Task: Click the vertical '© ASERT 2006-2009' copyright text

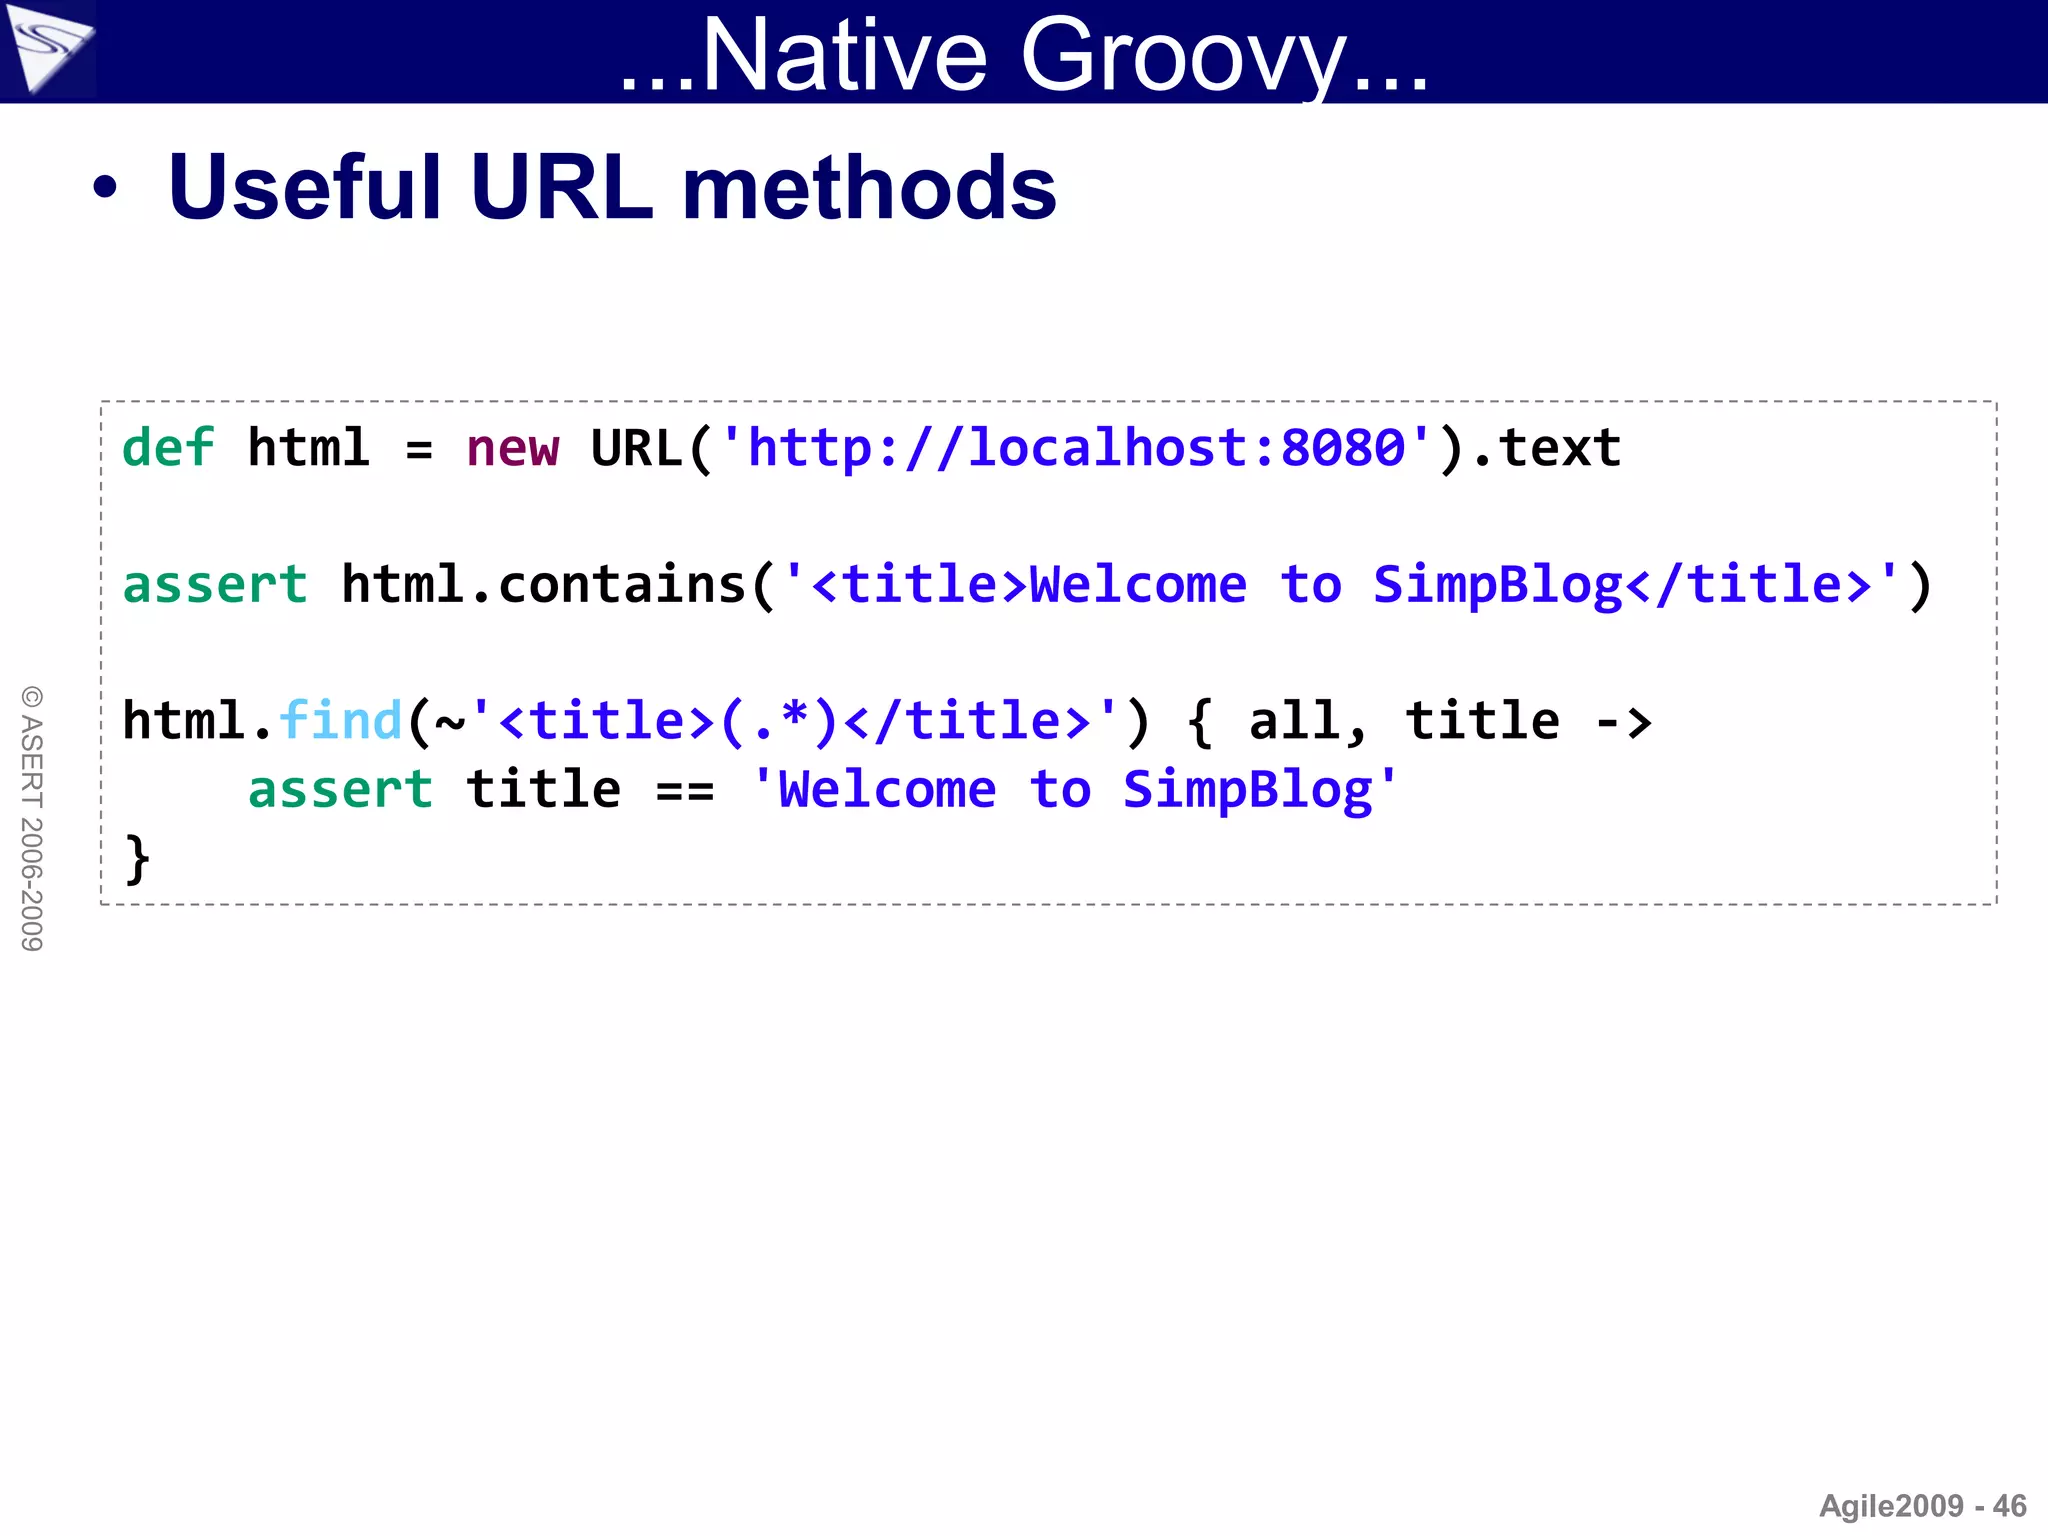Action: tap(32, 818)
